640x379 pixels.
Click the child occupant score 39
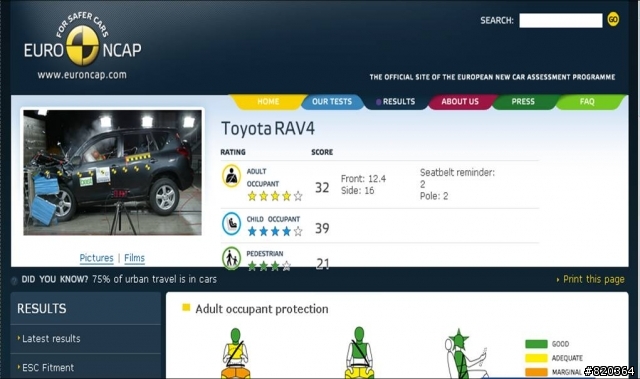(x=322, y=228)
